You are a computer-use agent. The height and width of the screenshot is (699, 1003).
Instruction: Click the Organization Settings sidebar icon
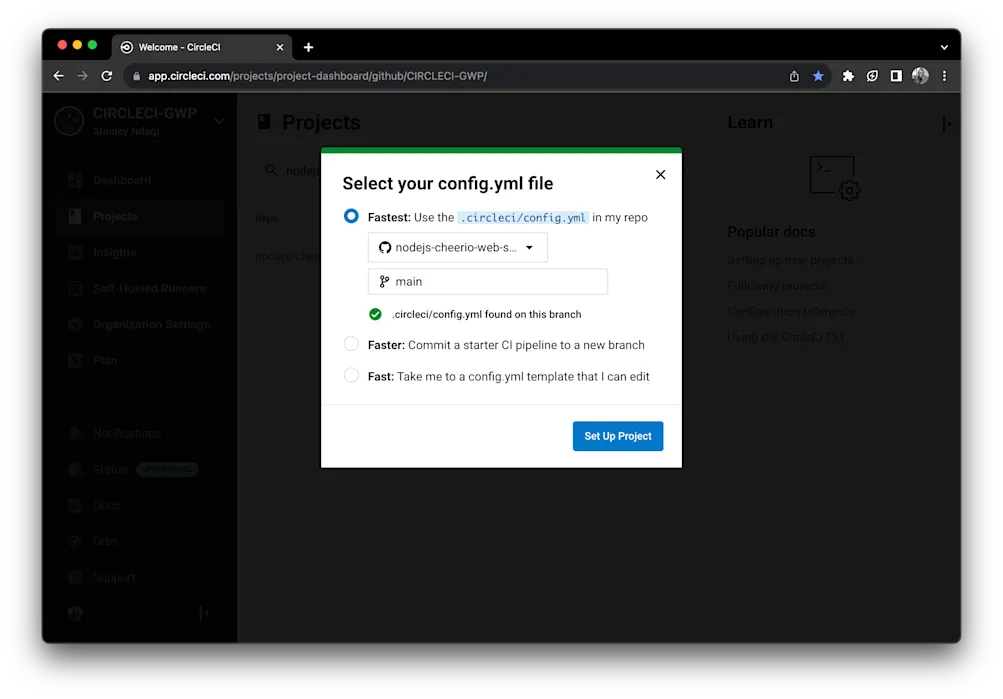(x=75, y=324)
